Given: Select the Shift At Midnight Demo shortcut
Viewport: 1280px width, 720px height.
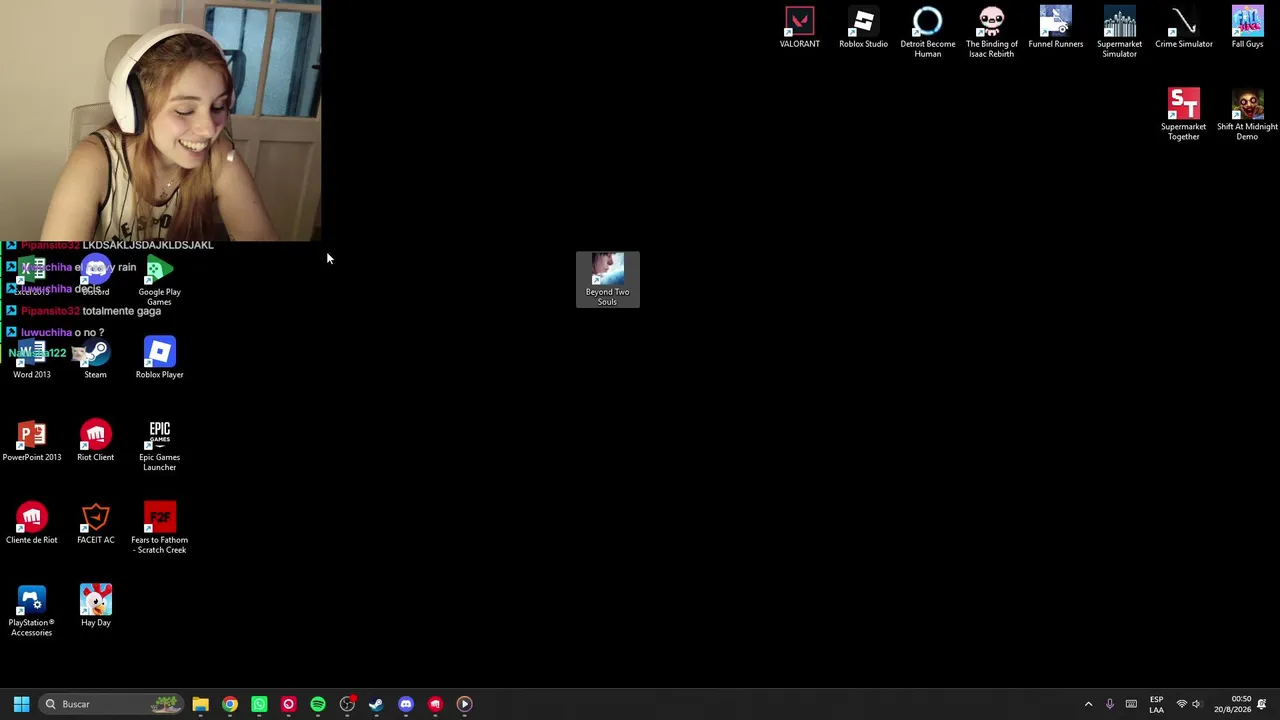Looking at the screenshot, I should pos(1247,115).
